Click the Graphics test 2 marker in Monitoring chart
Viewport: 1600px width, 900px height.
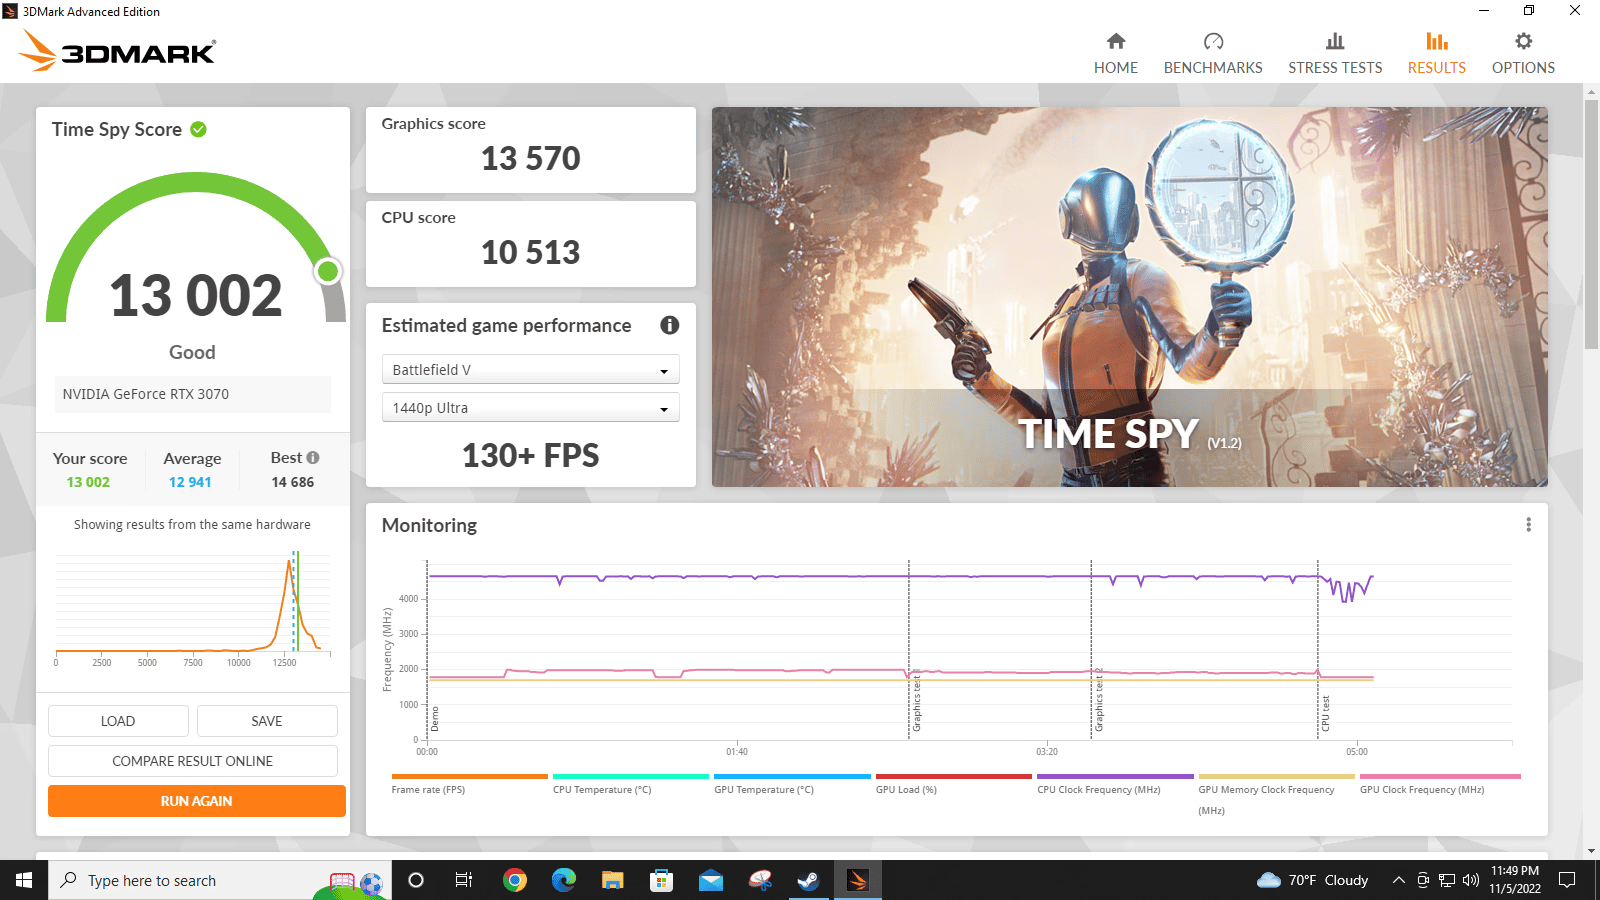click(x=1099, y=700)
